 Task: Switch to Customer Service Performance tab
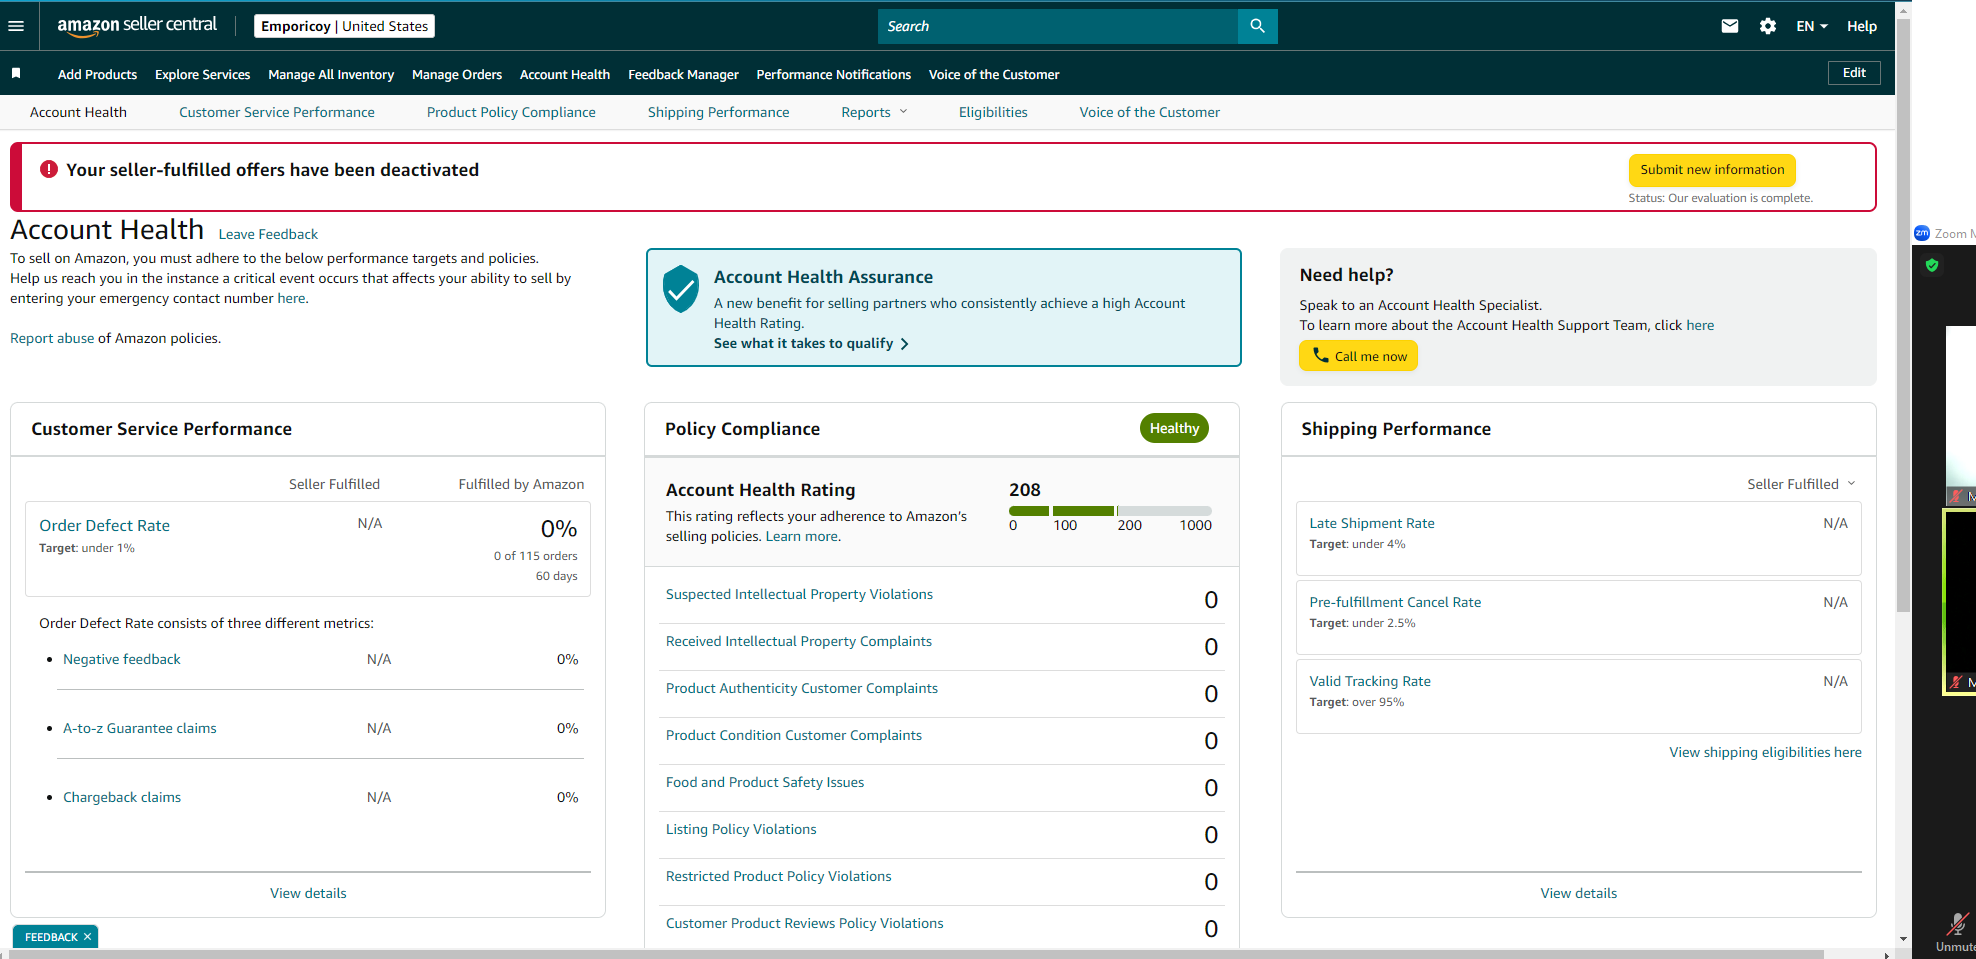tap(277, 112)
